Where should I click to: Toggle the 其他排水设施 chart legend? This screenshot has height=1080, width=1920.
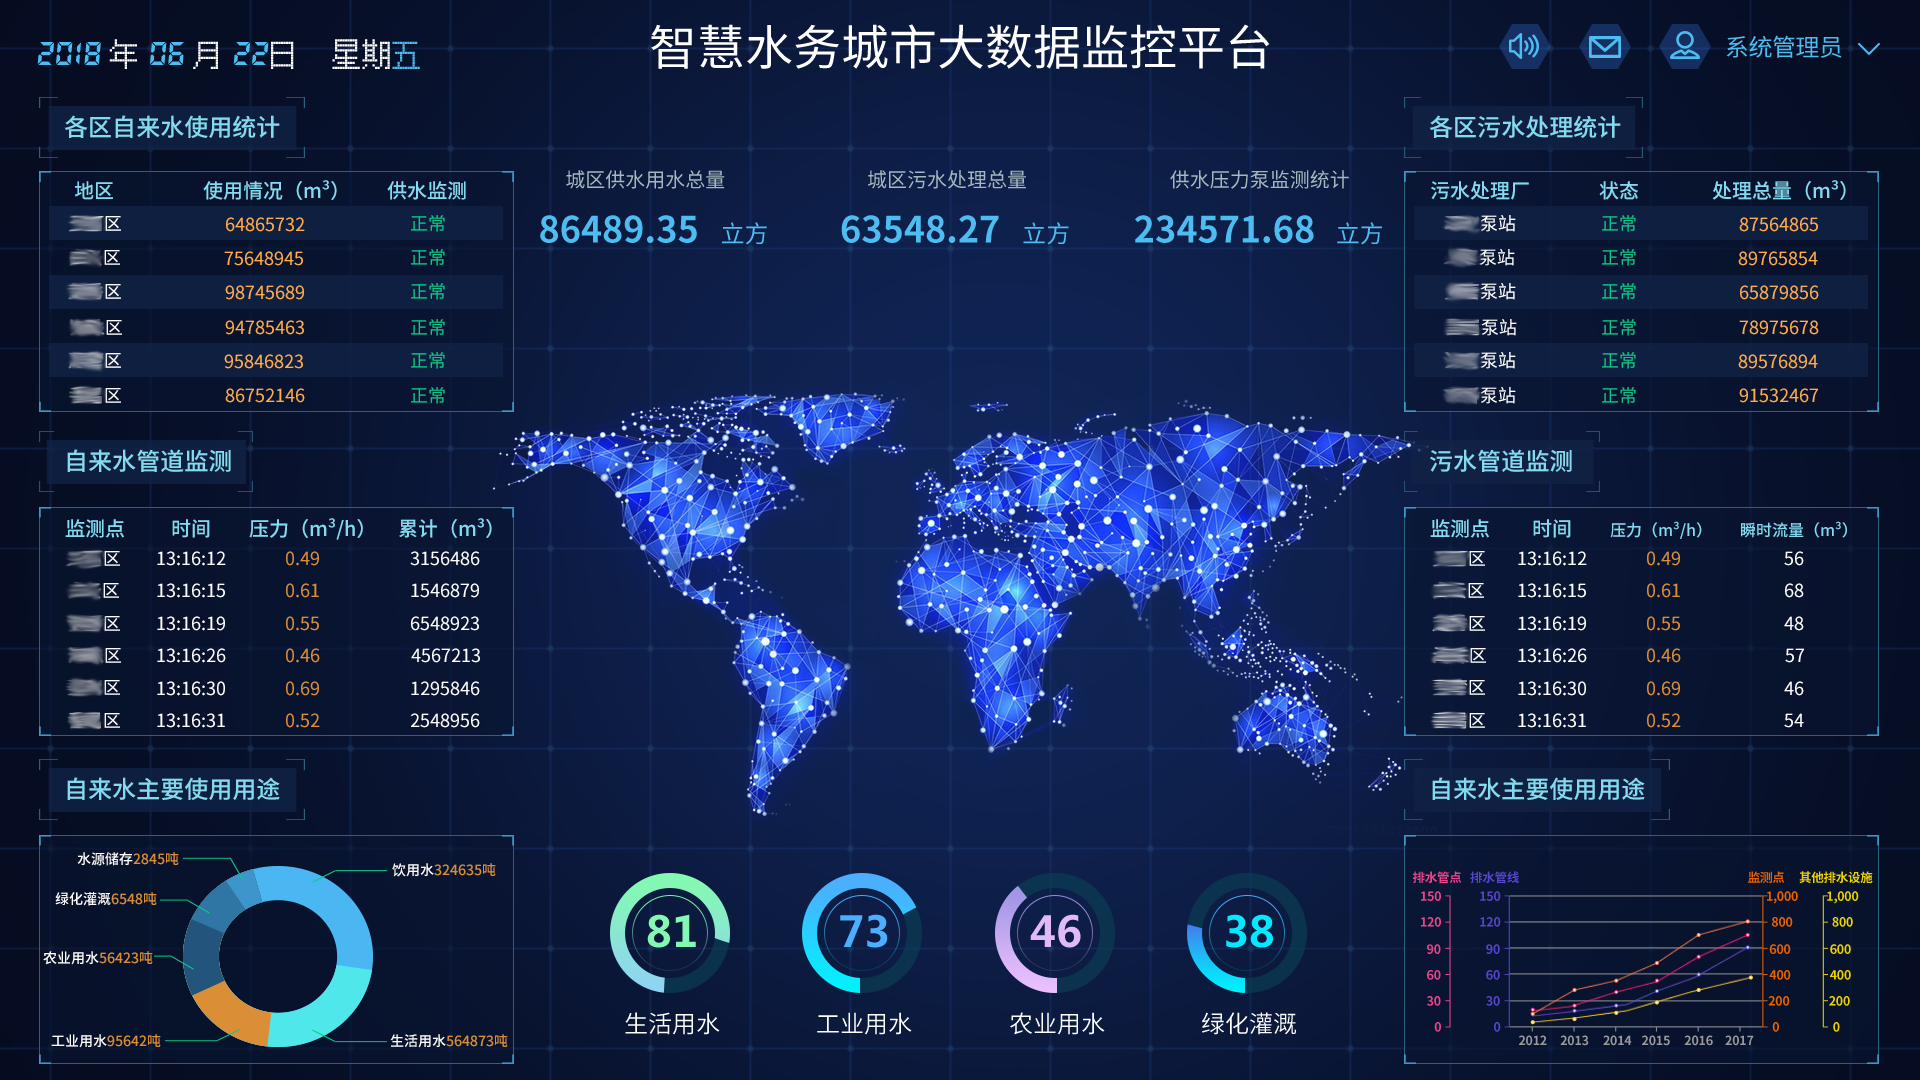click(1835, 877)
